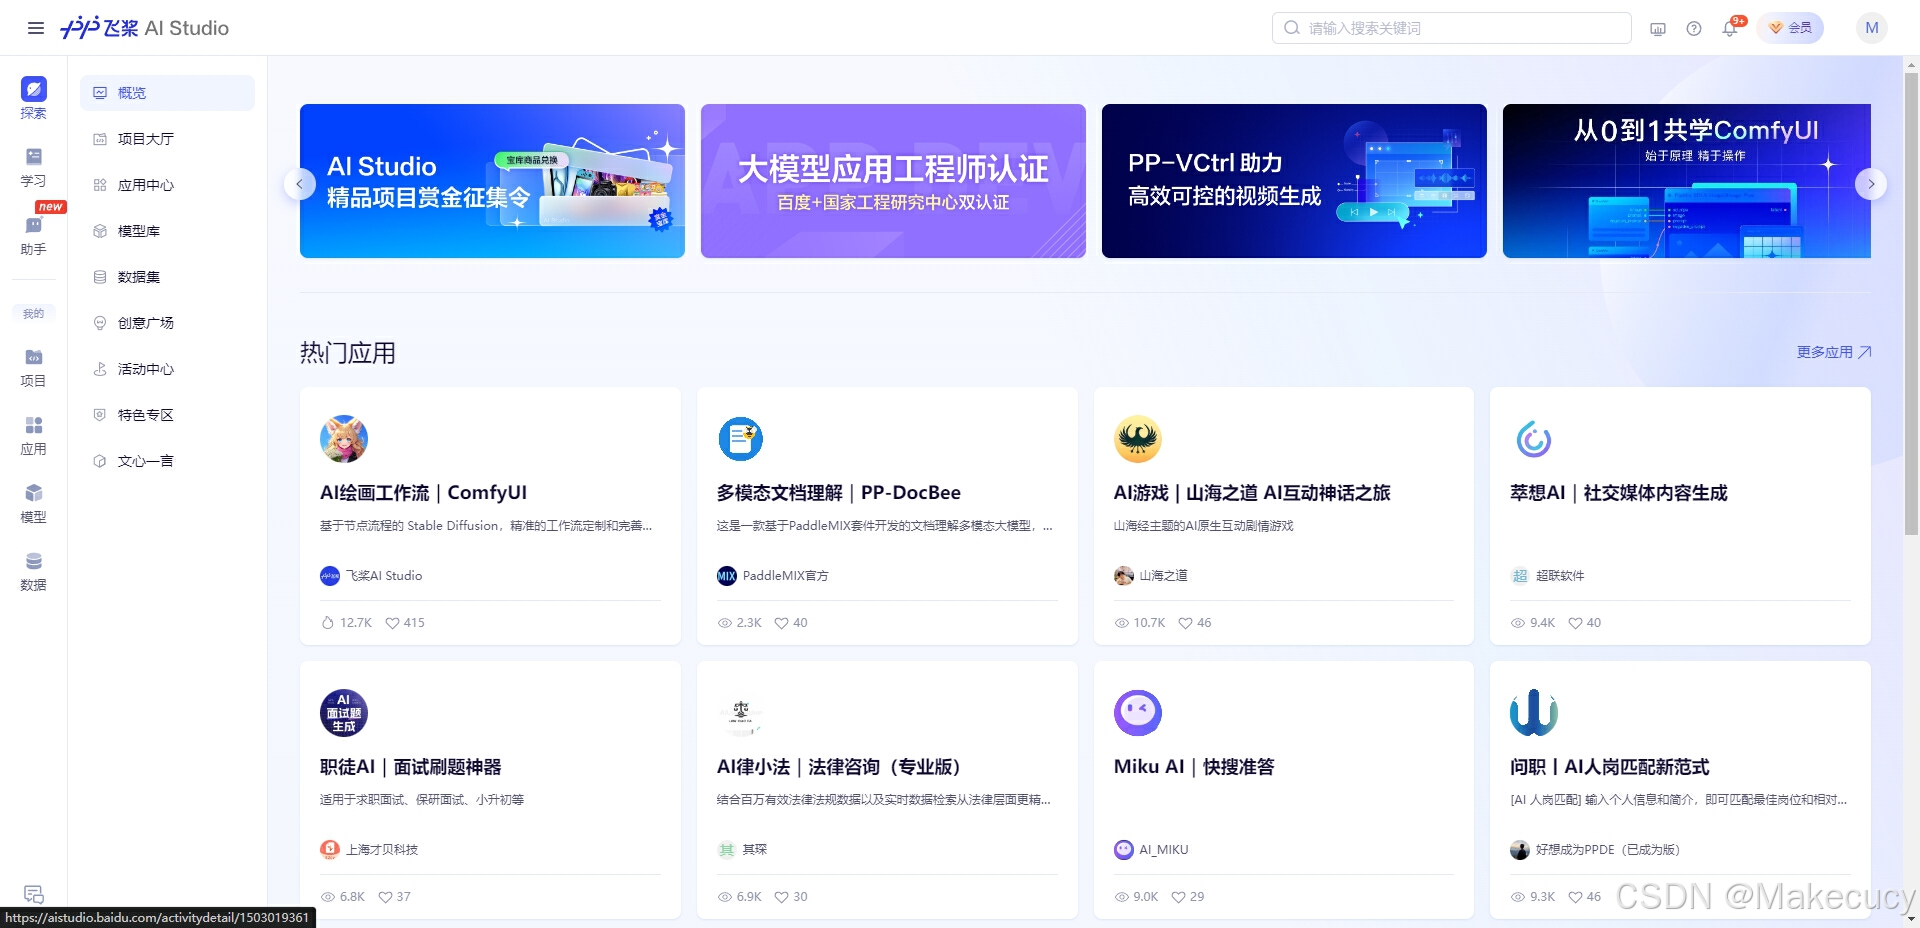Open the hamburger menu at top left
This screenshot has width=1920, height=928.
[x=36, y=28]
